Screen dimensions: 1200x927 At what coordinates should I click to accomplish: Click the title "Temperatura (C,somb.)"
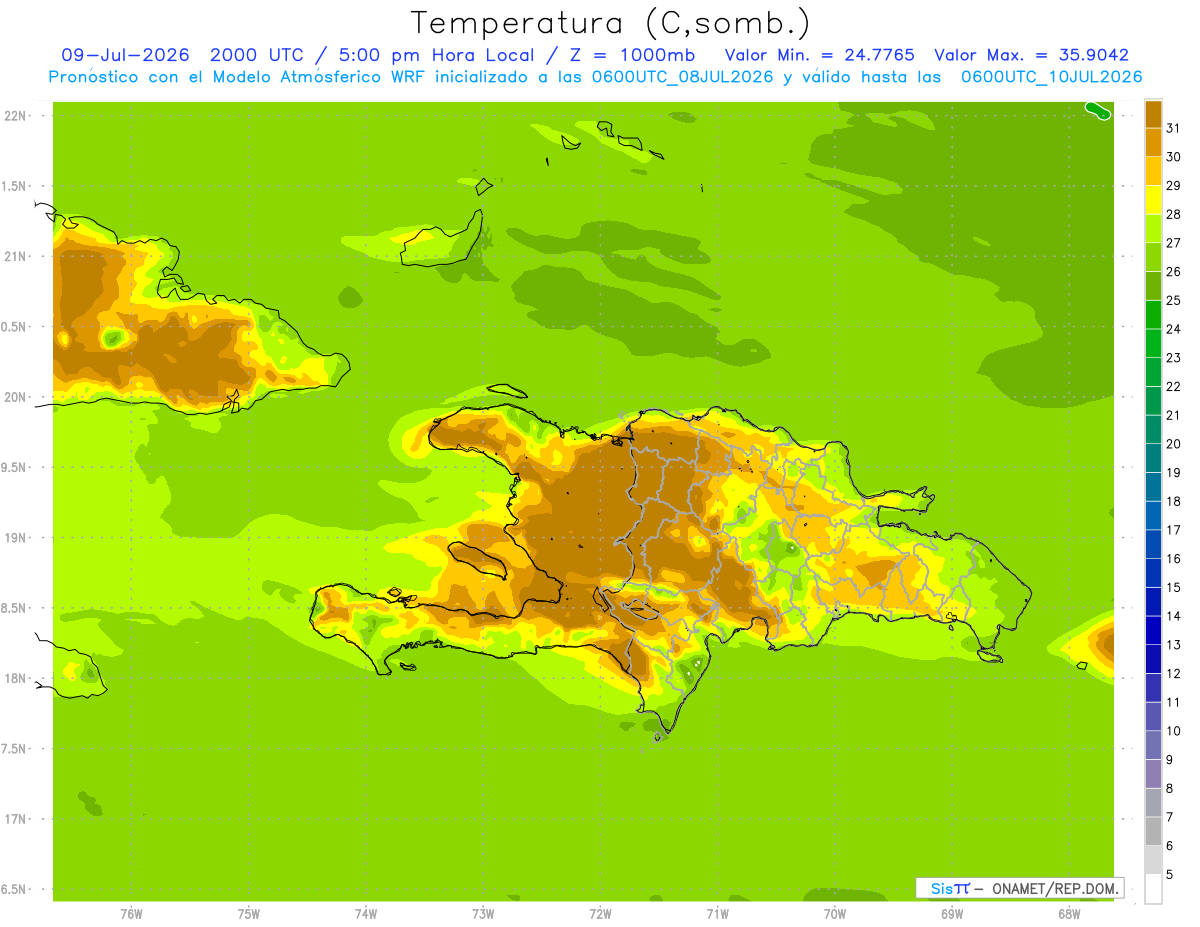pyautogui.click(x=611, y=23)
